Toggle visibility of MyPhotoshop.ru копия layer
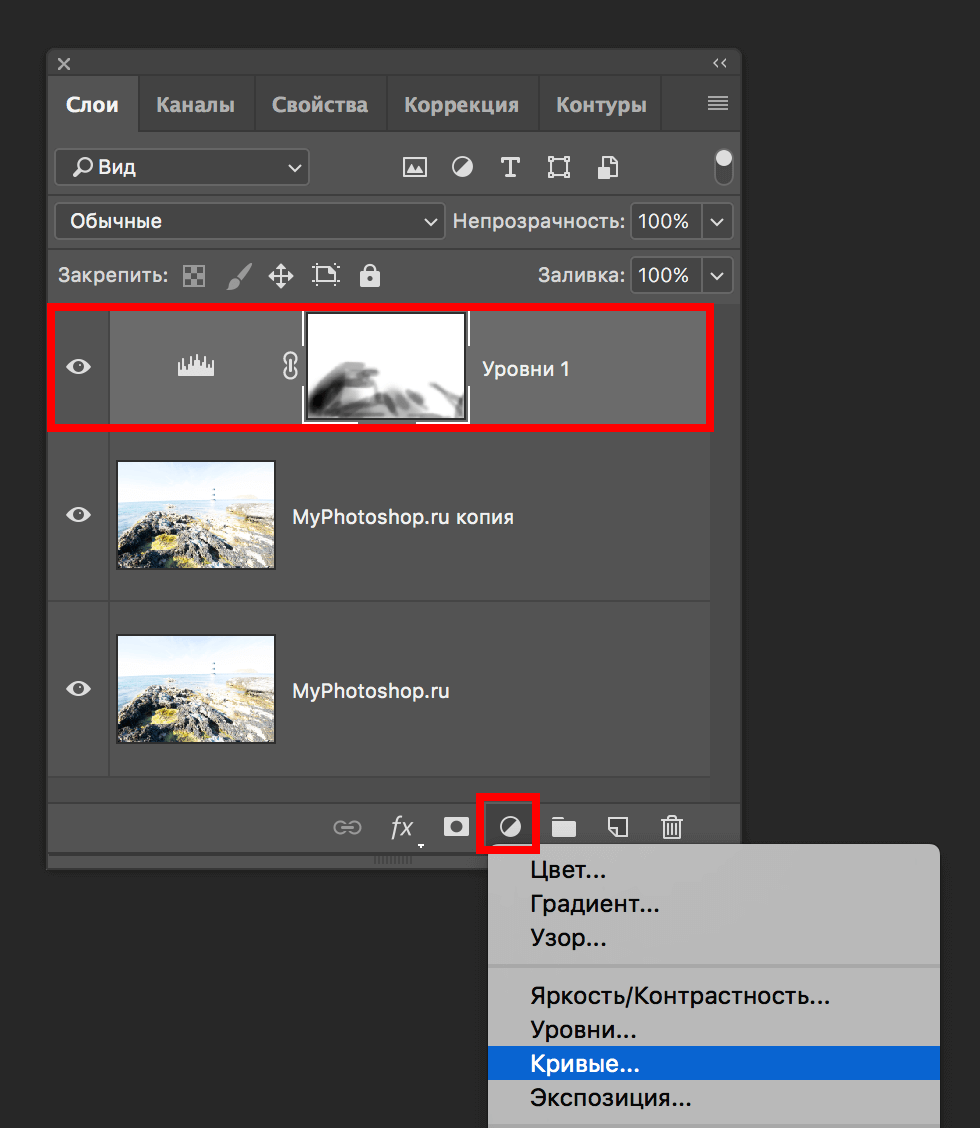The height and width of the screenshot is (1128, 980). coord(78,515)
